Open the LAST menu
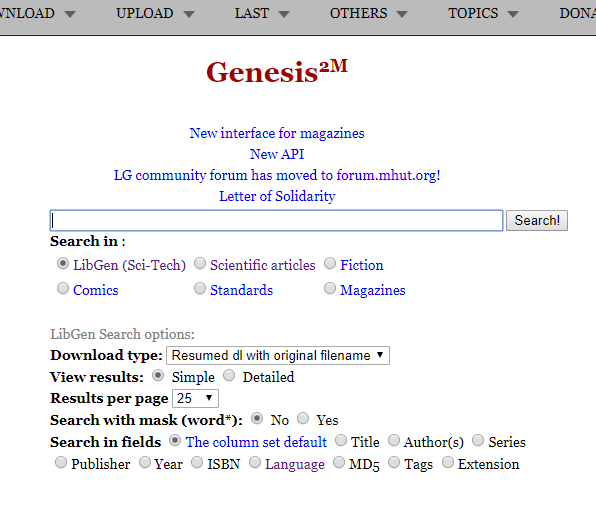Viewport: 596px width, 517px height. point(262,14)
